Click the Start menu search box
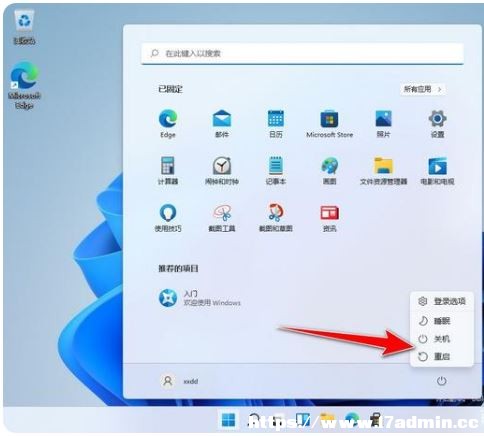This screenshot has width=484, height=436. click(x=302, y=53)
